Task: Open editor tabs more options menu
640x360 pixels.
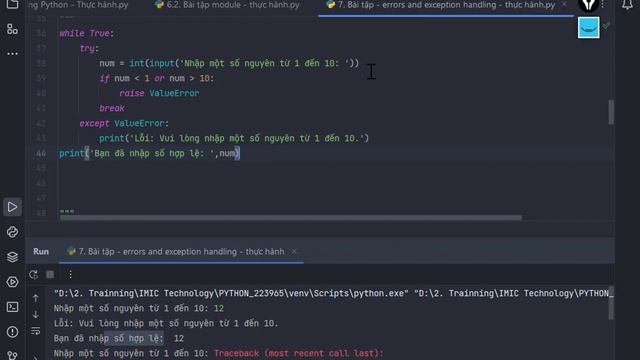Action: tap(602, 4)
